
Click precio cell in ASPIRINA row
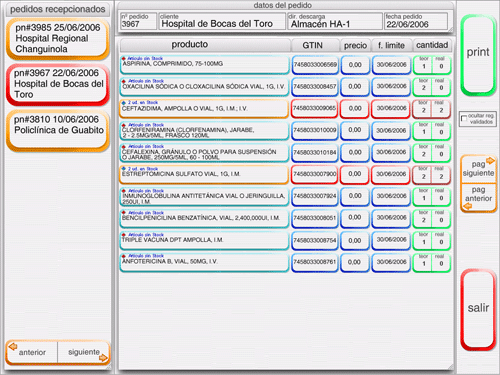(355, 65)
